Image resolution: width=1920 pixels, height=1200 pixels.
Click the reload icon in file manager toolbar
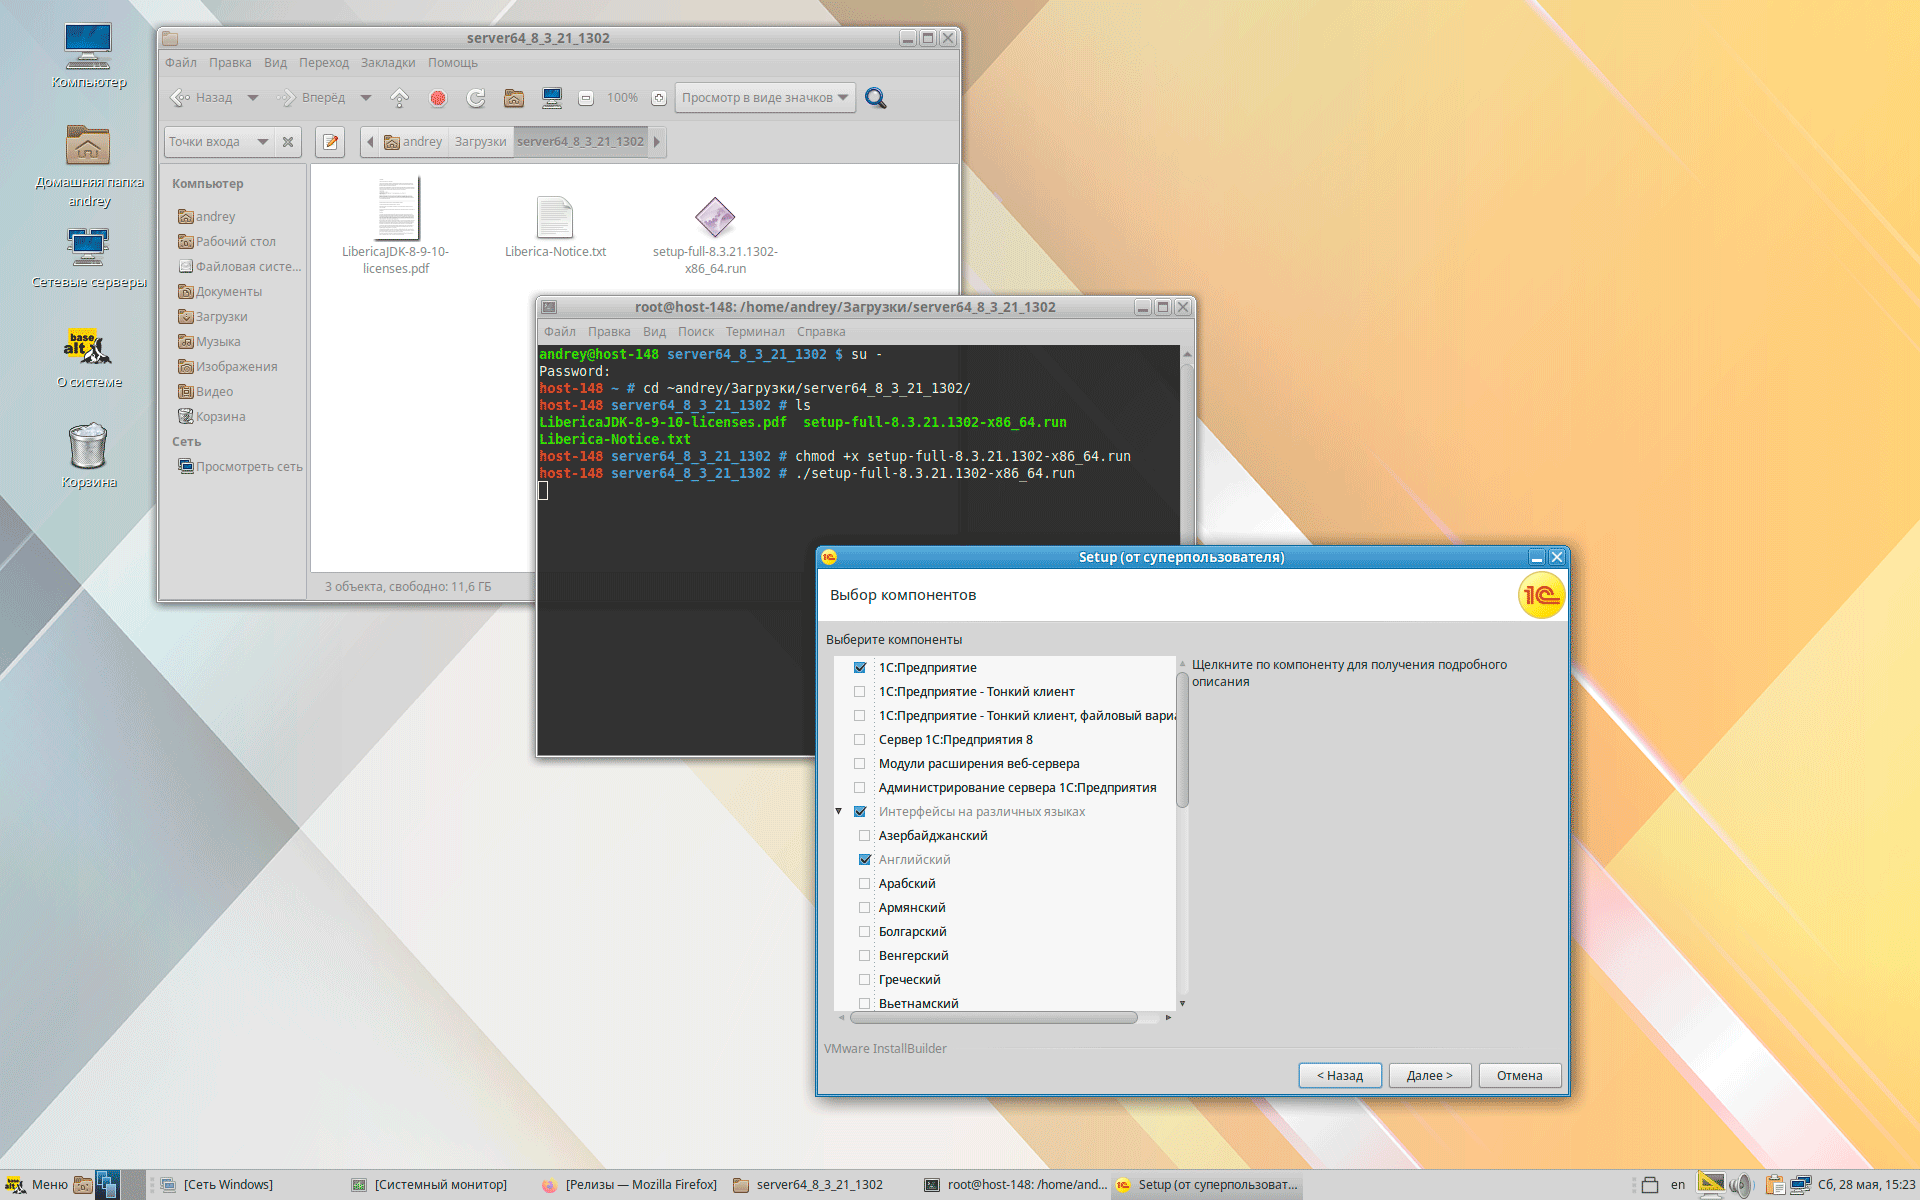pos(476,98)
